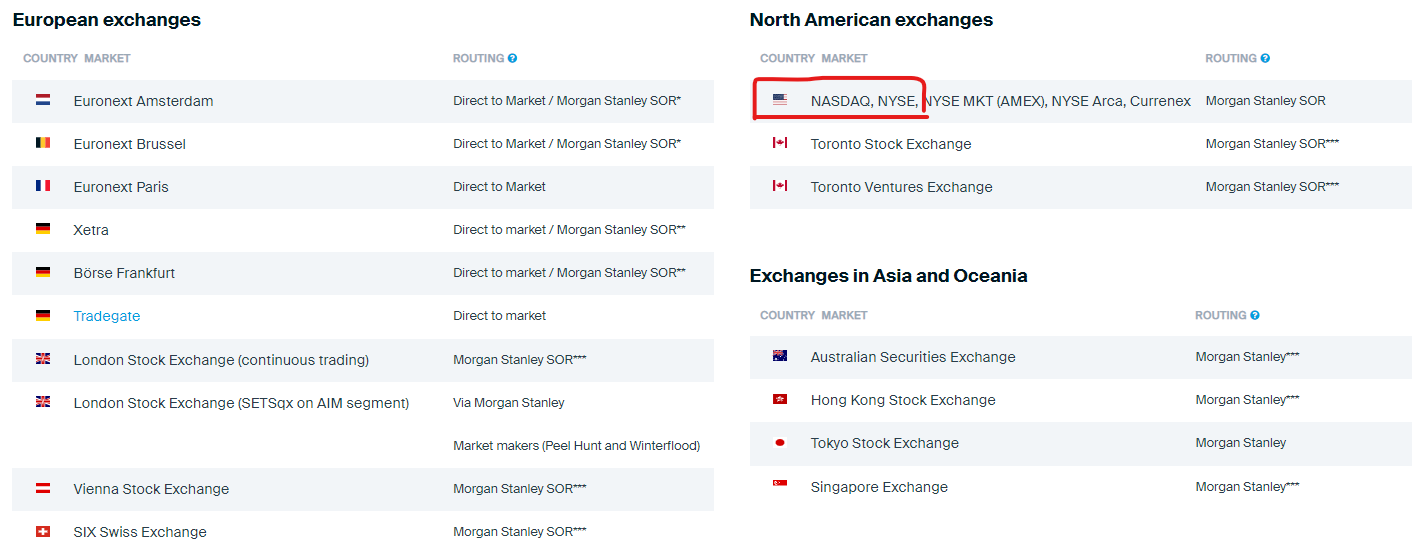Image resolution: width=1412 pixels, height=554 pixels.
Task: Click the Japan flag beside Tokyo Stock Exchange
Action: pyautogui.click(x=780, y=443)
